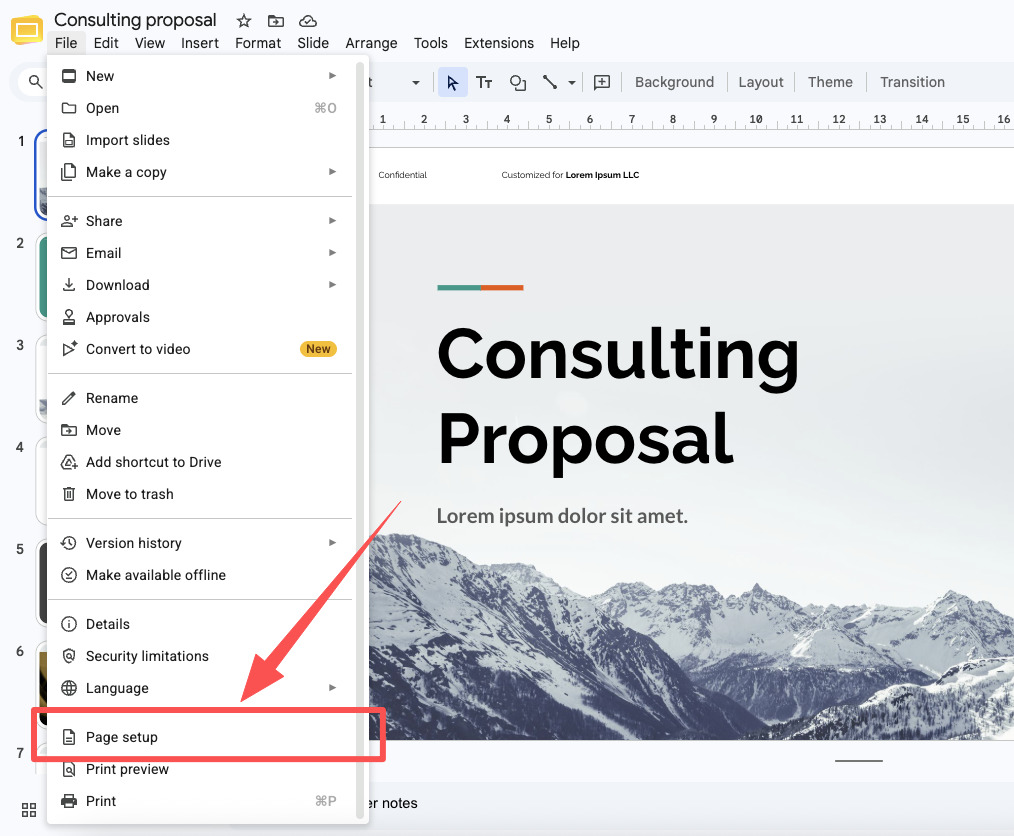Click the speaker notes area
This screenshot has height=836, width=1014.
pos(692,803)
